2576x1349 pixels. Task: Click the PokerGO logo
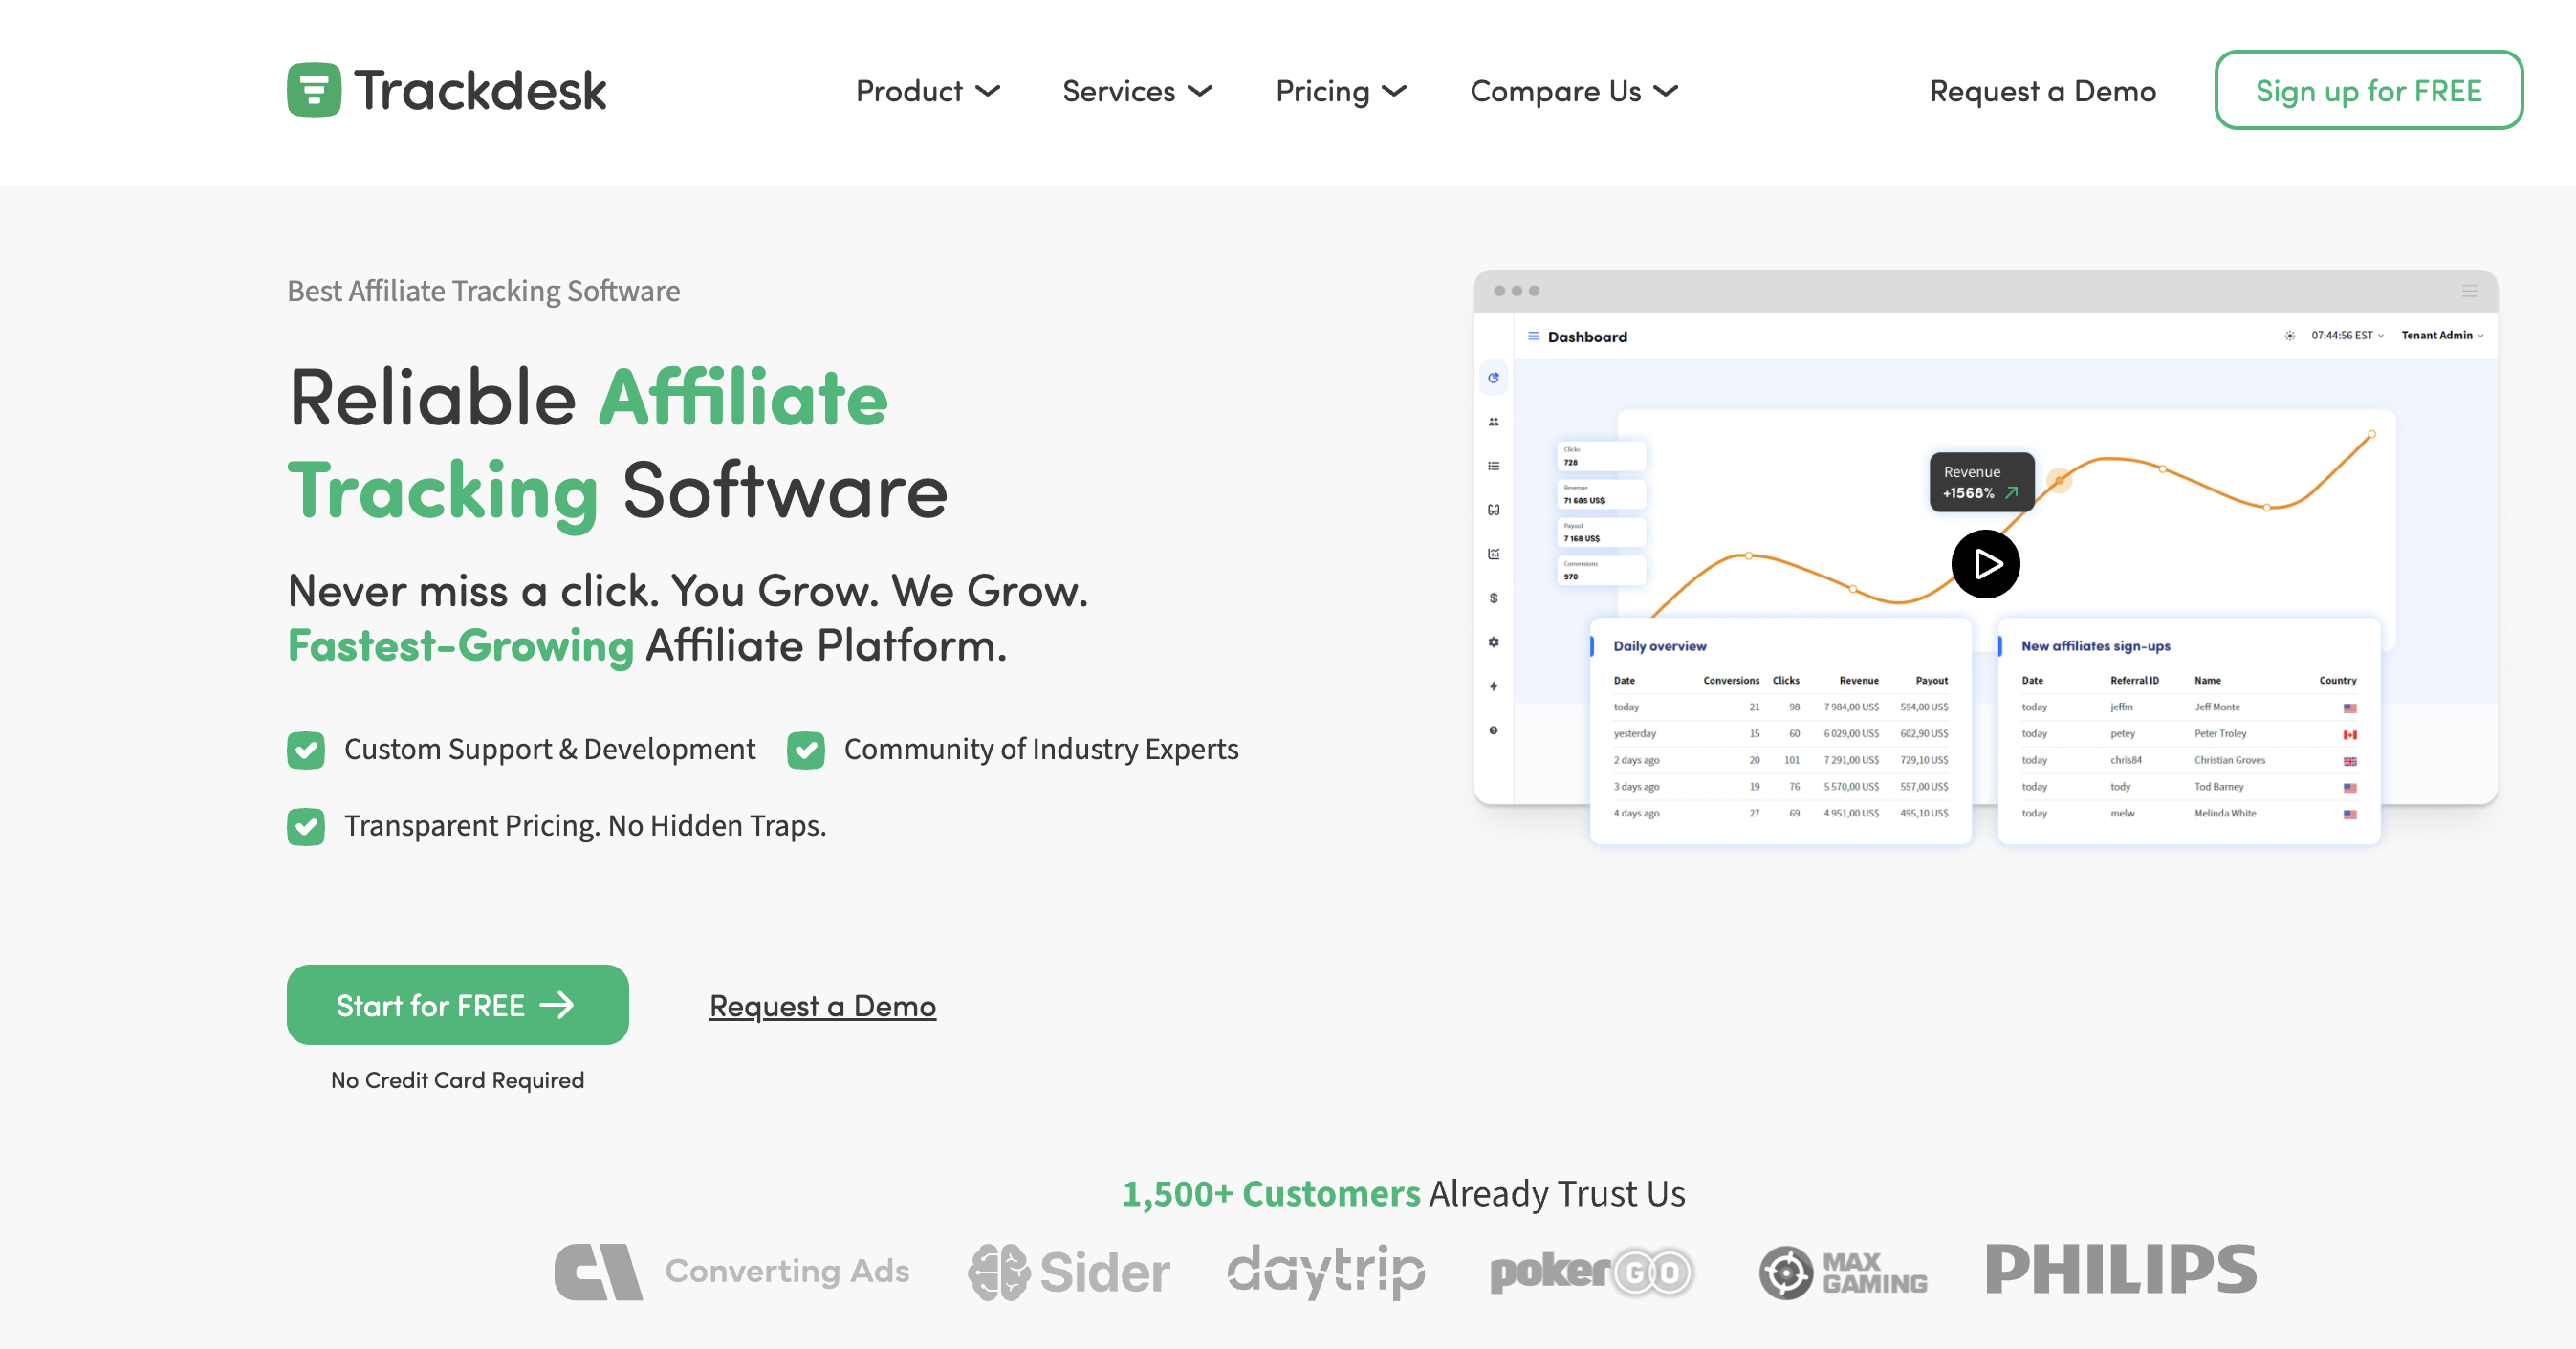tap(1591, 1272)
